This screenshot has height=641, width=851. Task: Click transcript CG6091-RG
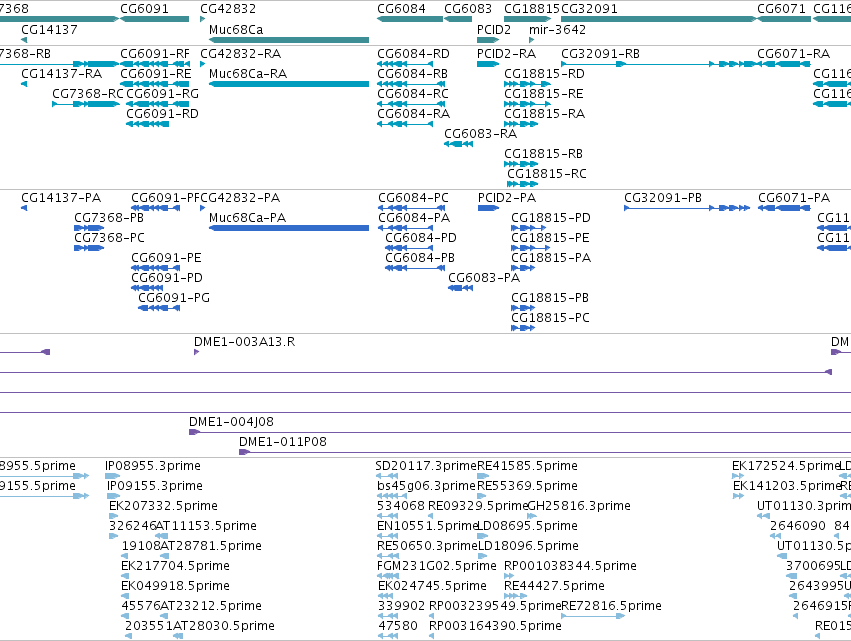point(162,94)
